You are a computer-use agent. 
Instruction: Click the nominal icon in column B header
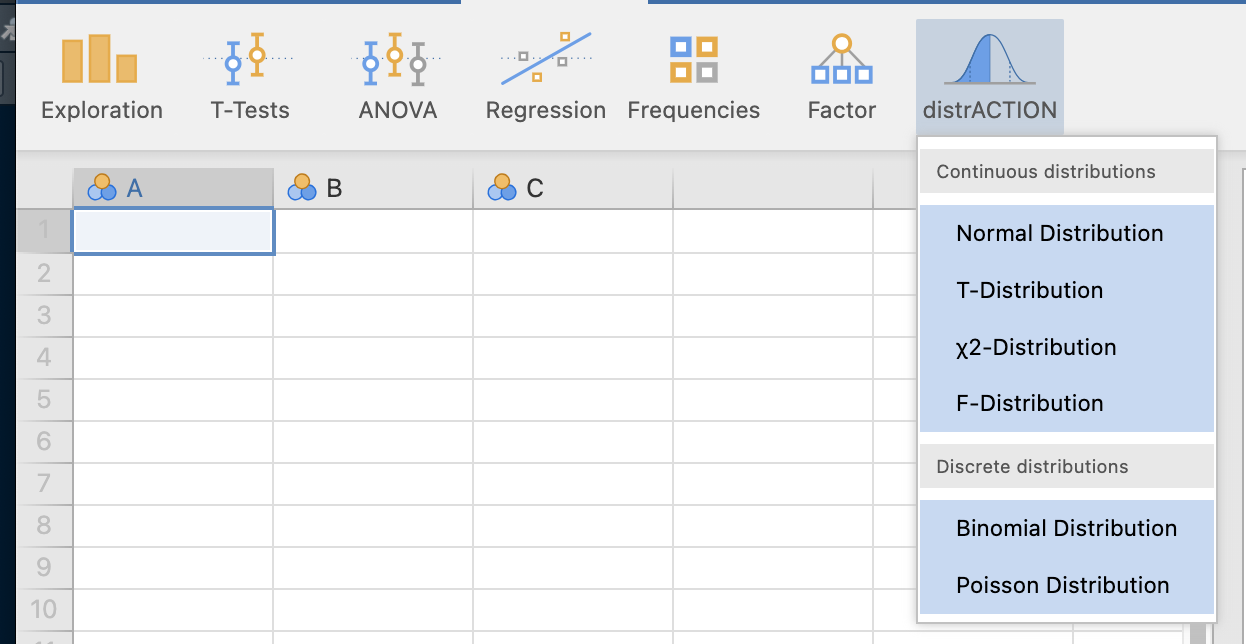(x=302, y=187)
